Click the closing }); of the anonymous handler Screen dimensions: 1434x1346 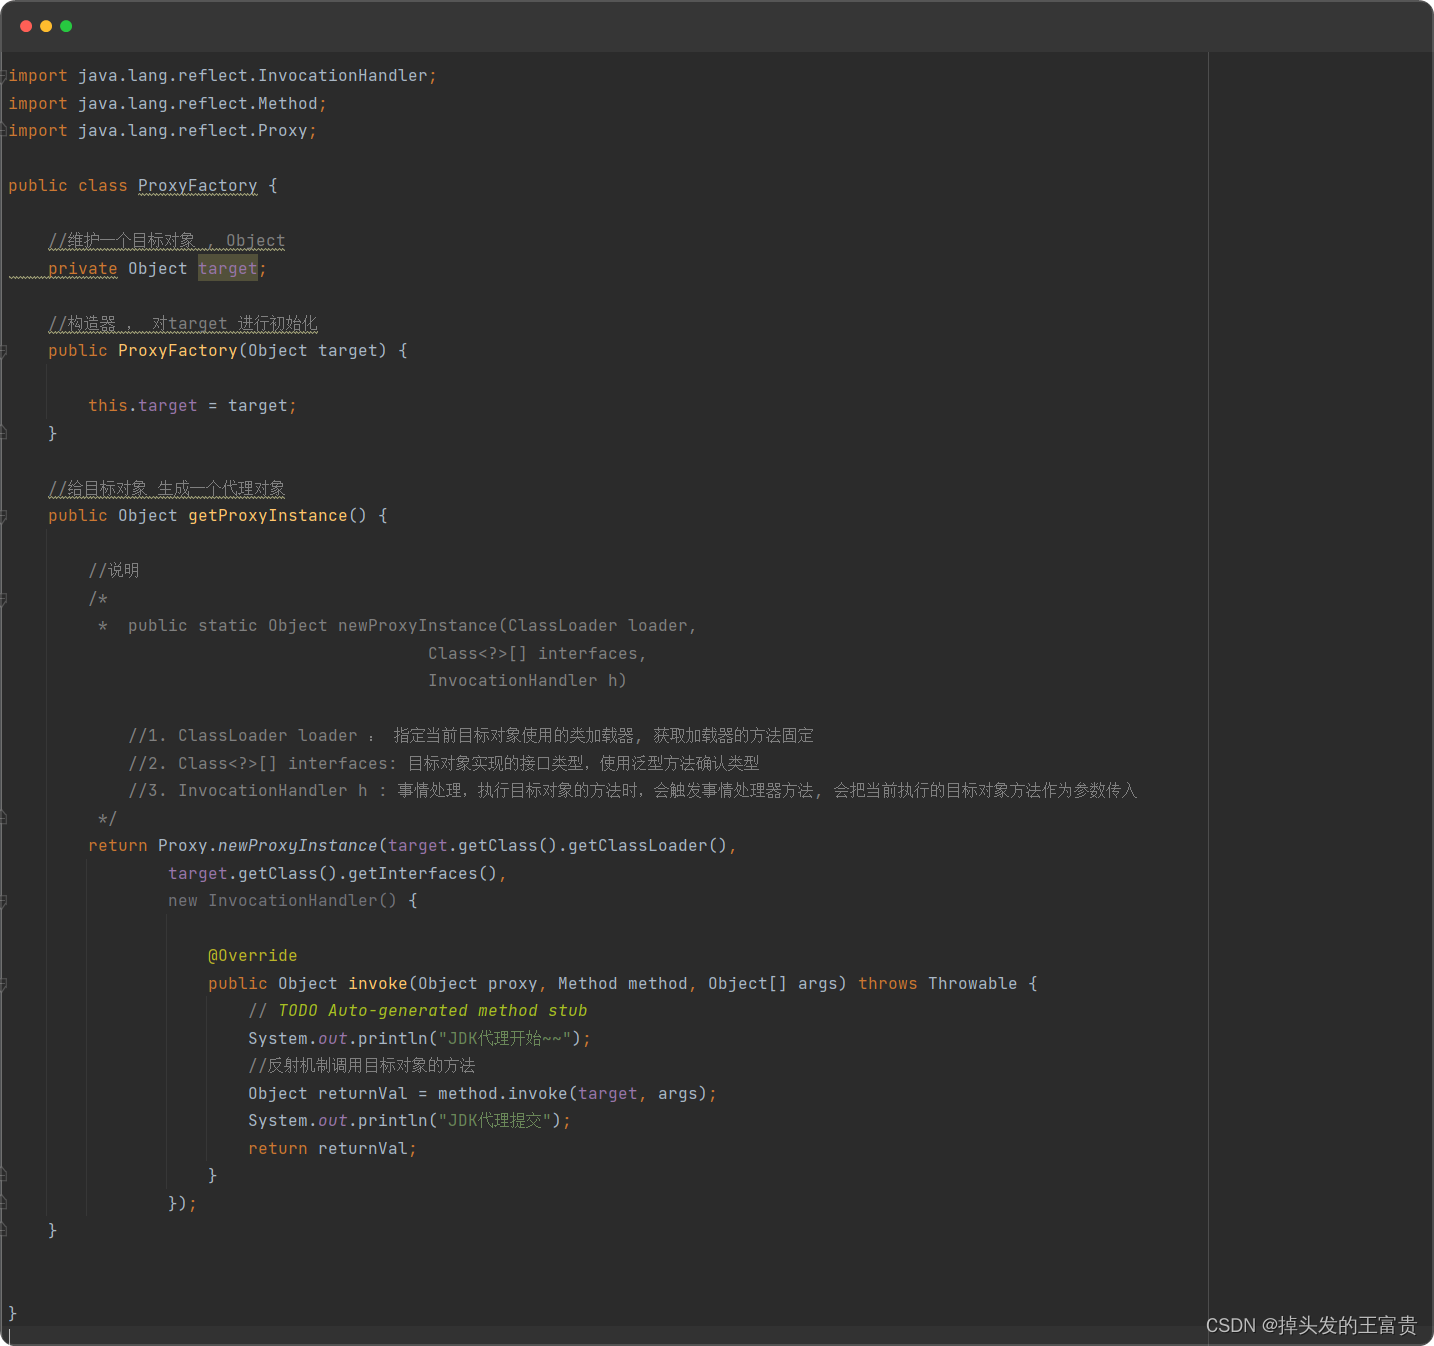tap(182, 1204)
